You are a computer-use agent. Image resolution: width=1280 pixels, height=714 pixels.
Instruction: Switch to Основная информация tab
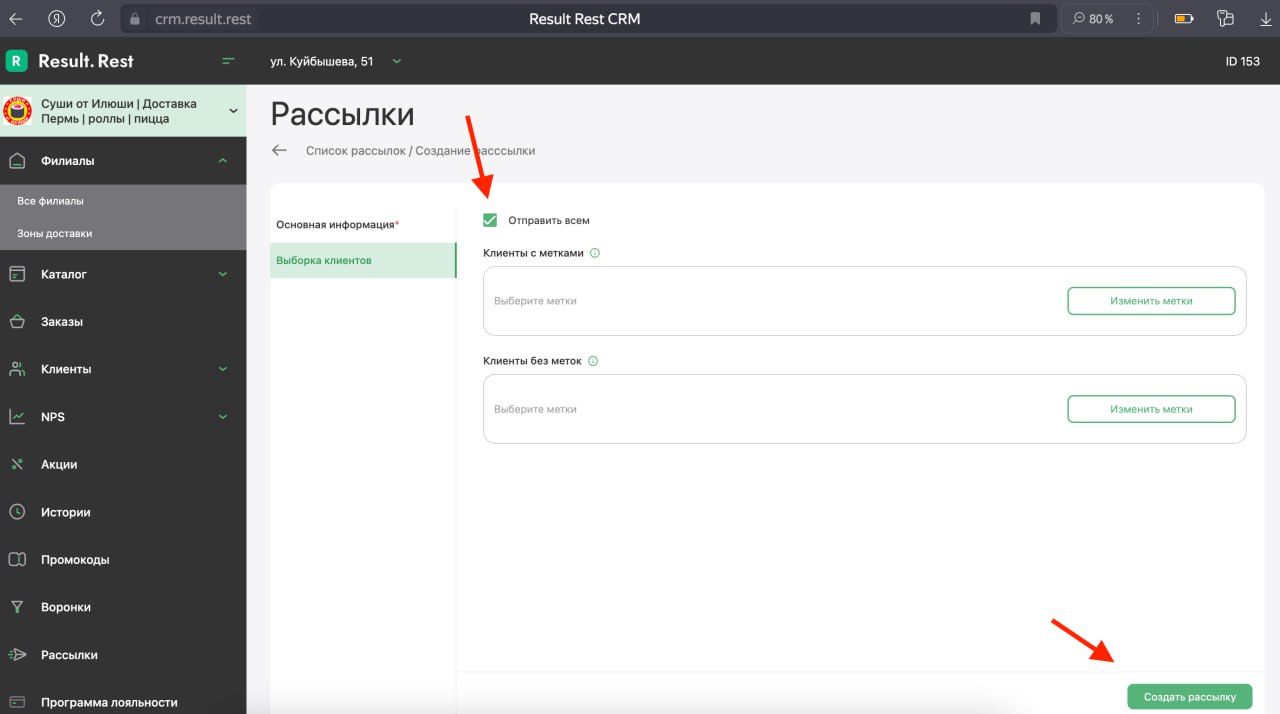tap(337, 224)
